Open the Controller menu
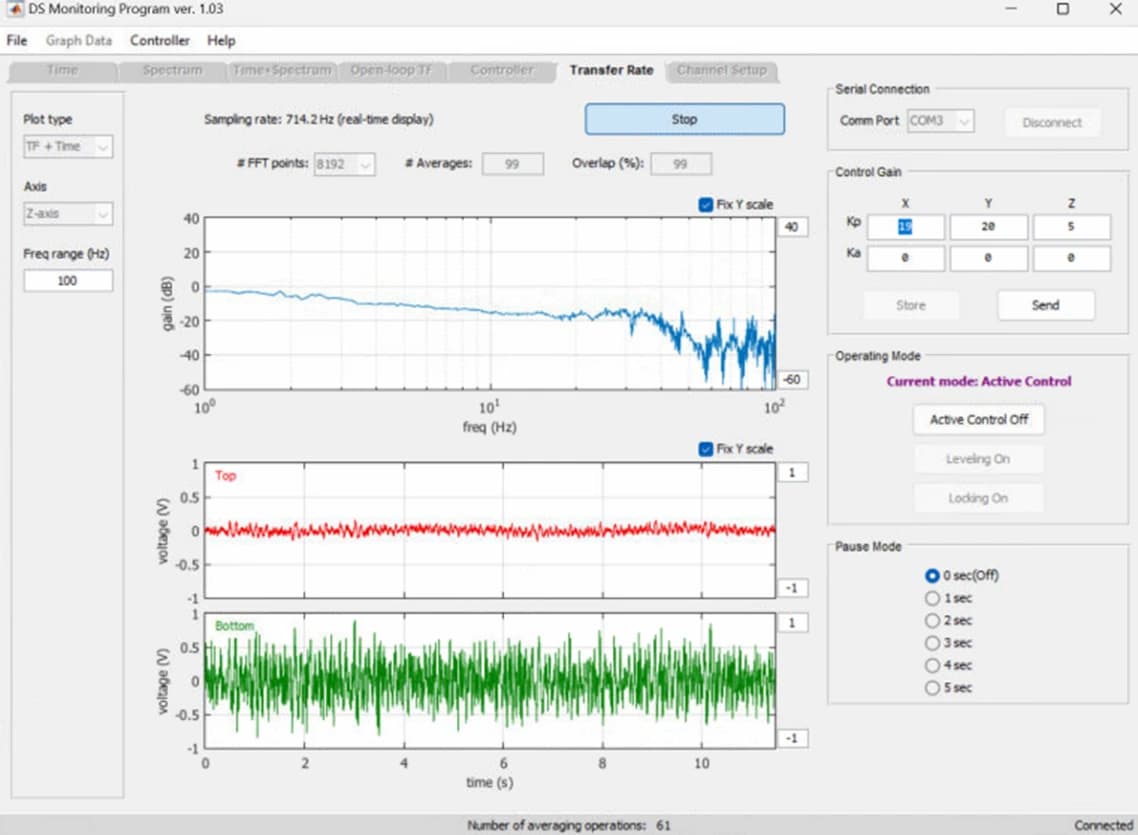Image resolution: width=1138 pixels, height=835 pixels. tap(160, 41)
